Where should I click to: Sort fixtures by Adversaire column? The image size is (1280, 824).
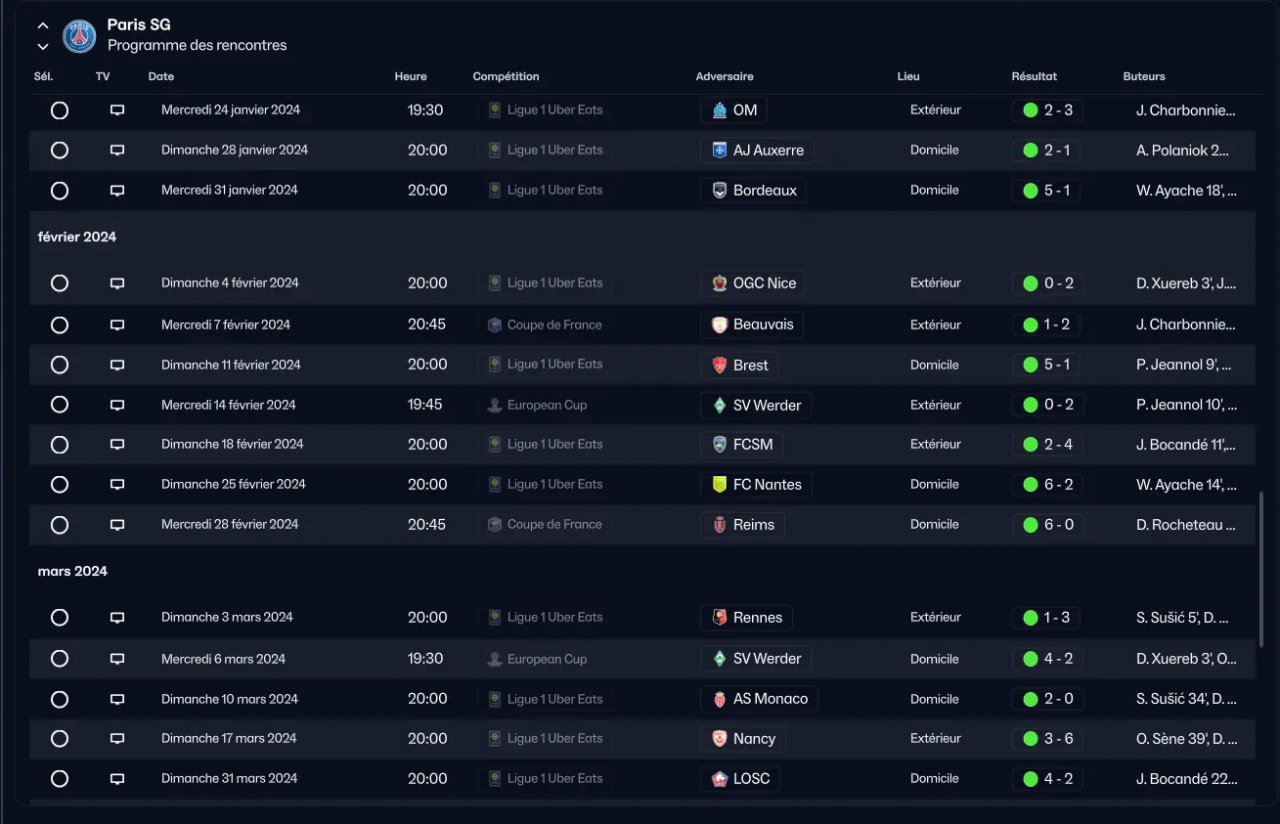(725, 77)
